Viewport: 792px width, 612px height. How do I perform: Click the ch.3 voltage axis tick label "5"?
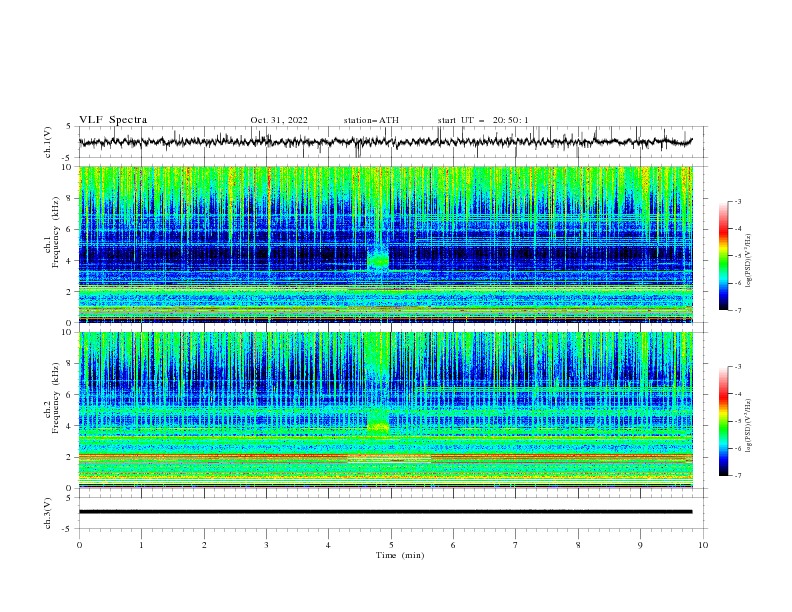point(69,497)
